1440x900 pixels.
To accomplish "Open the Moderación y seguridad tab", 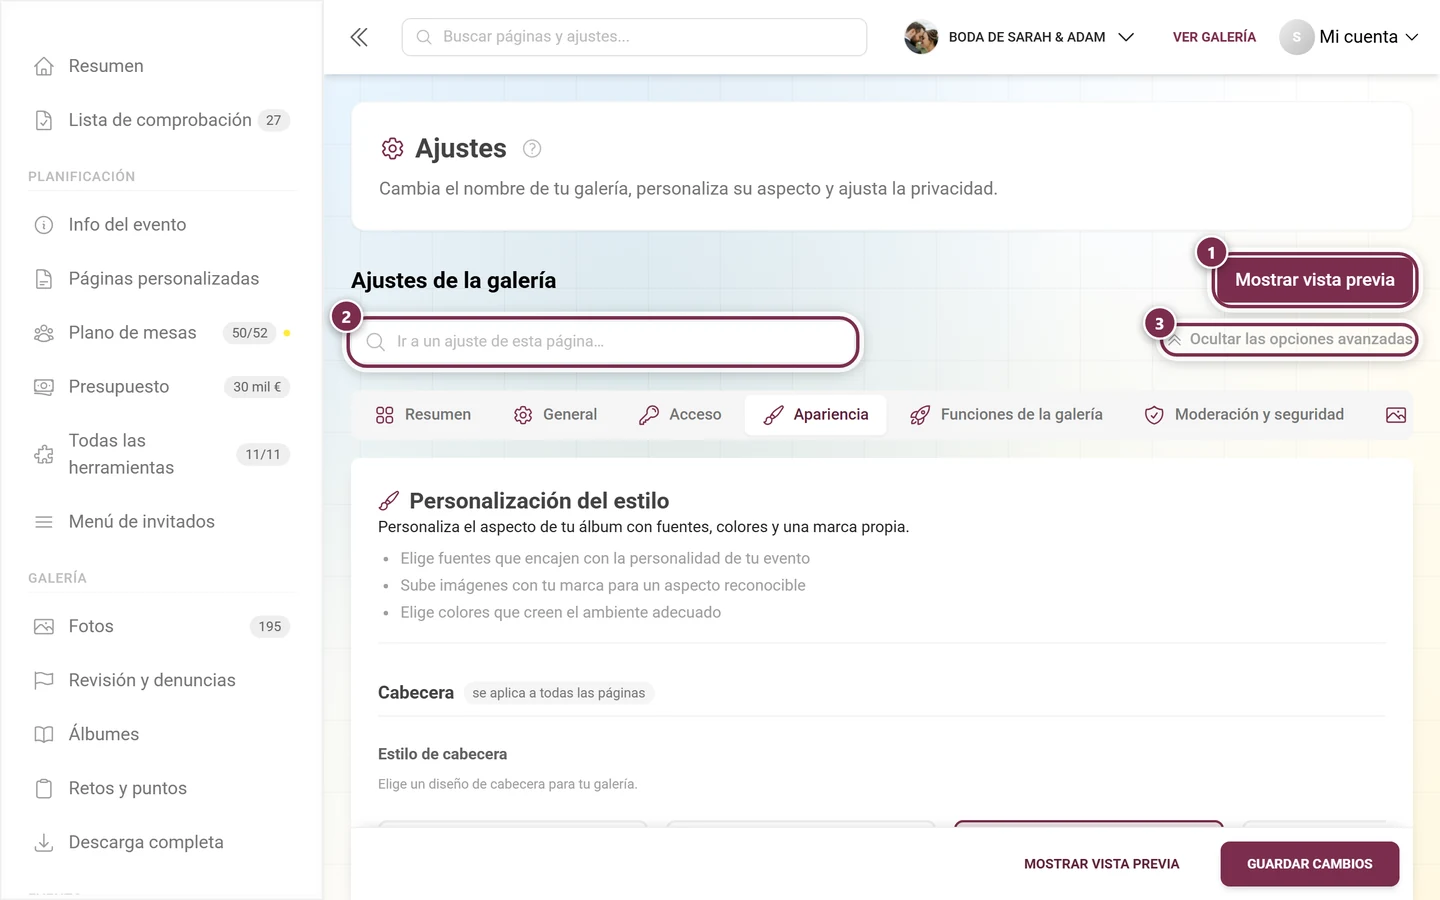I will pos(1244,415).
